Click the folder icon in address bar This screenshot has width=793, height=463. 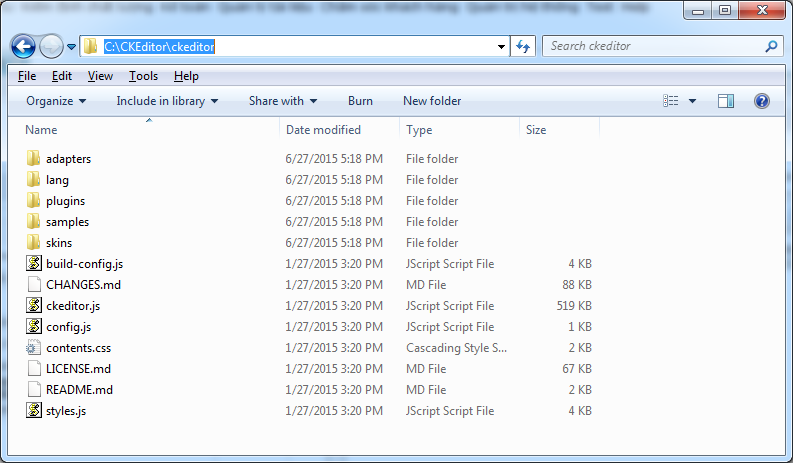(91, 47)
